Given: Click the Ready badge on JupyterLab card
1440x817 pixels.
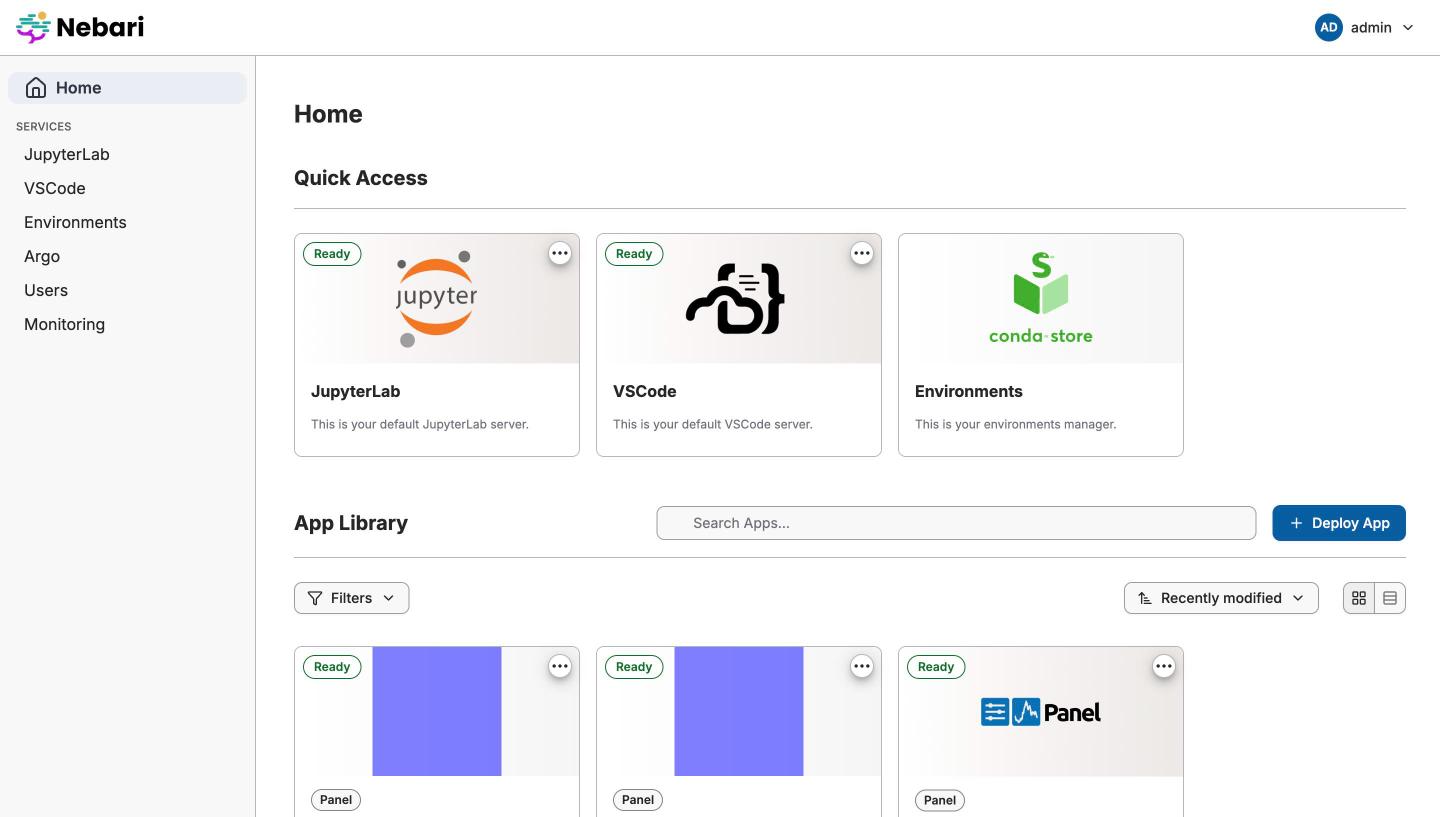Looking at the screenshot, I should pos(332,254).
